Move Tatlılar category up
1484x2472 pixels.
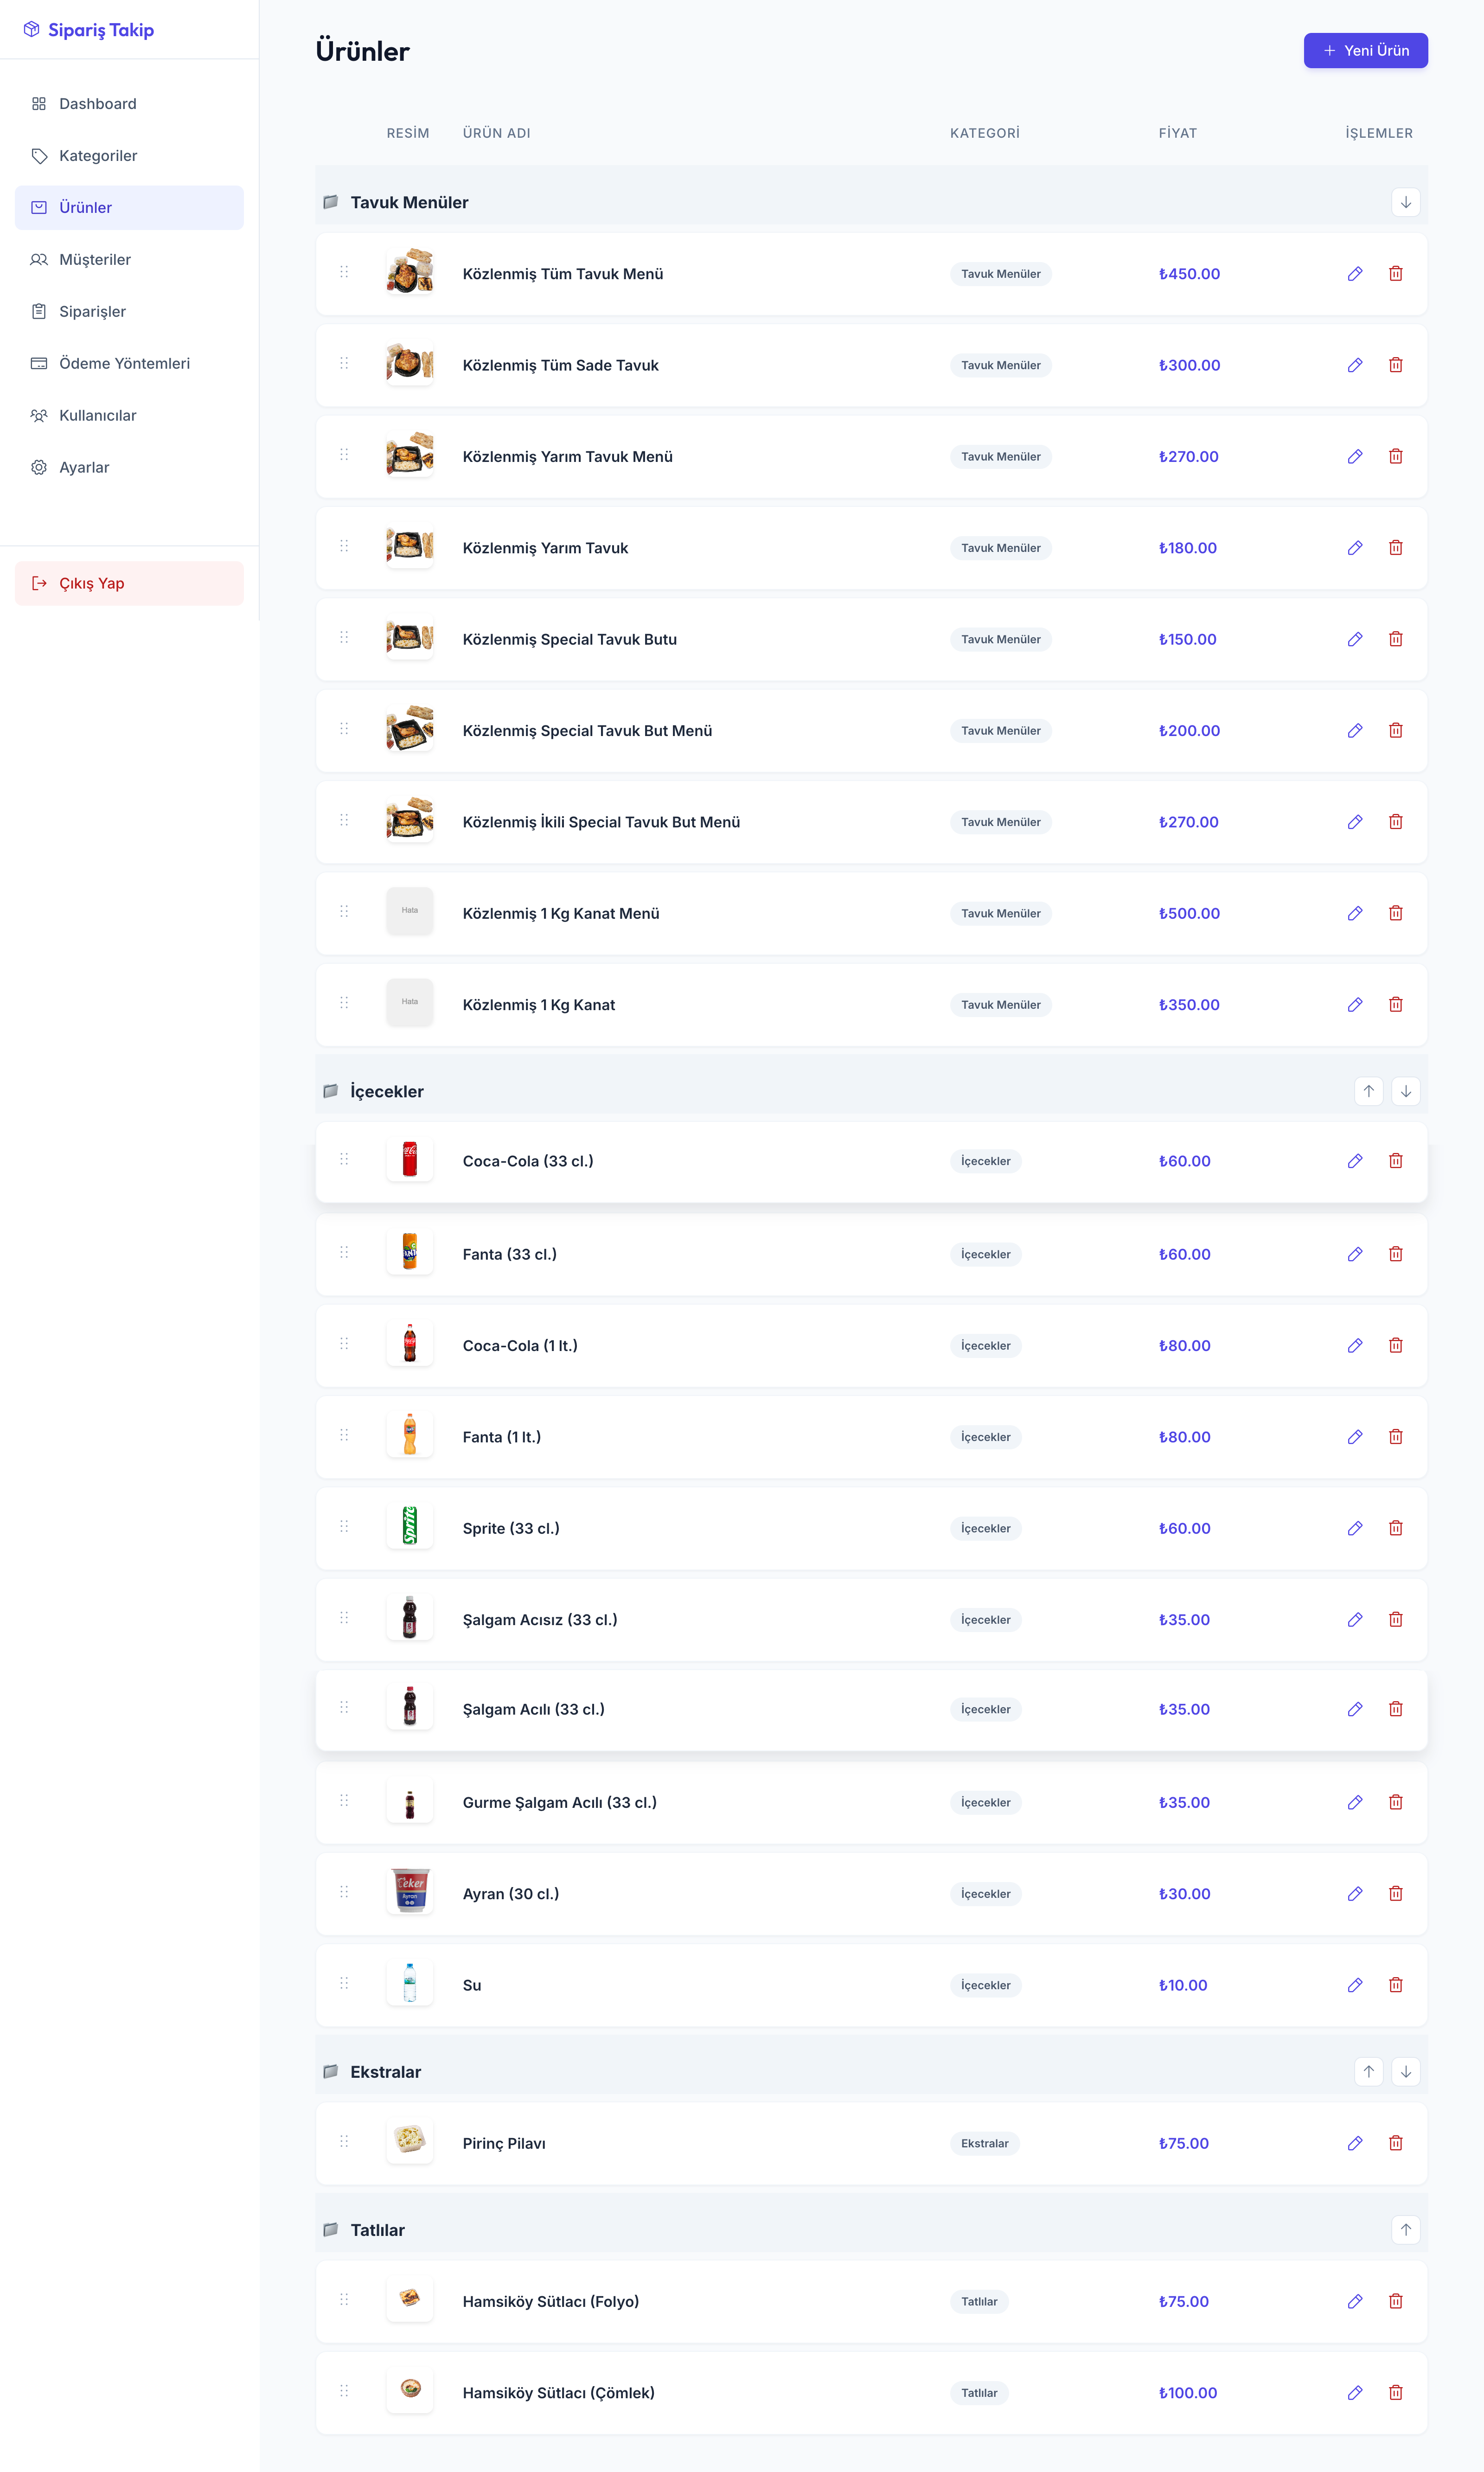coord(1406,2230)
